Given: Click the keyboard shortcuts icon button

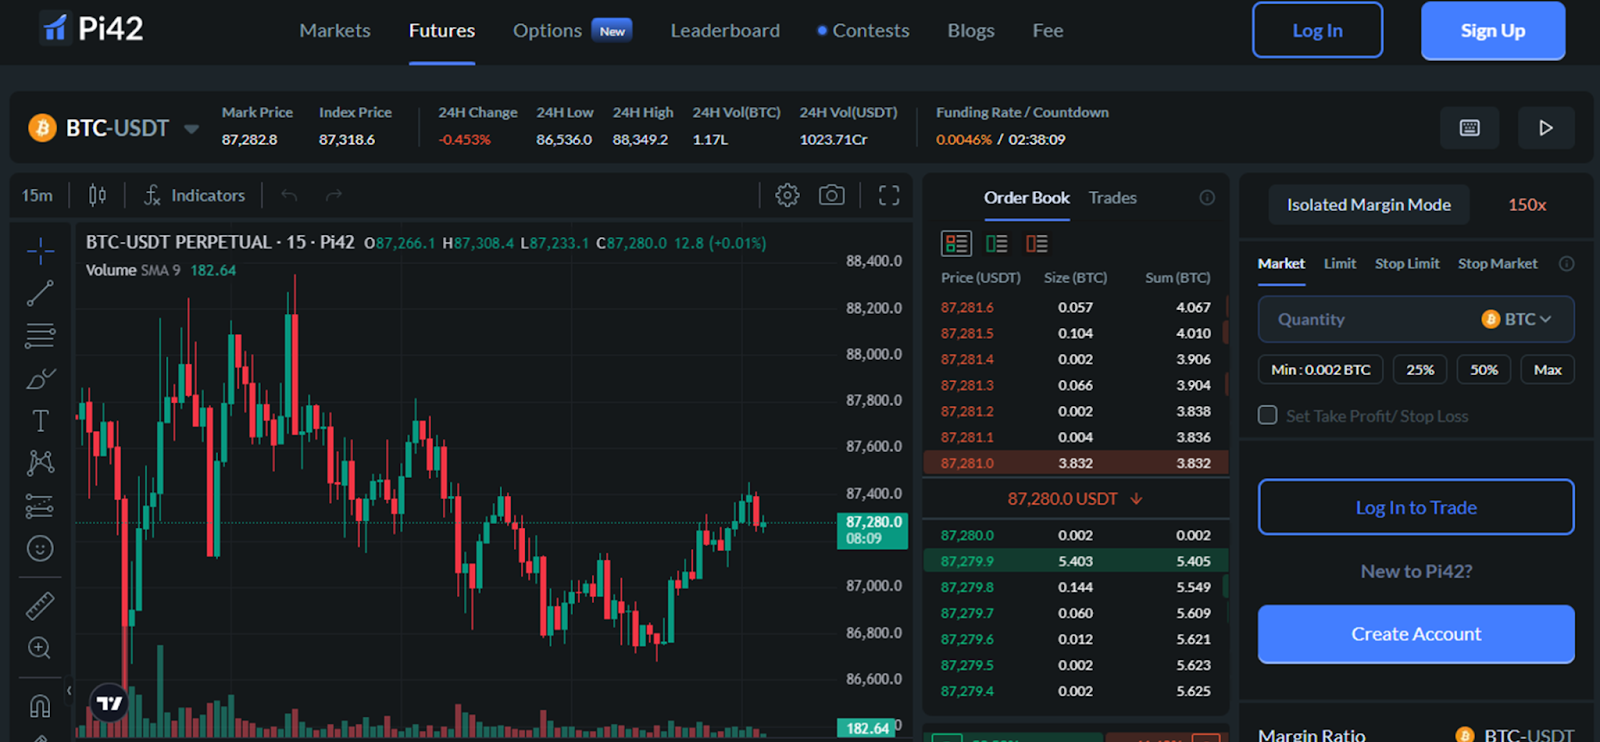Looking at the screenshot, I should pos(1469,128).
